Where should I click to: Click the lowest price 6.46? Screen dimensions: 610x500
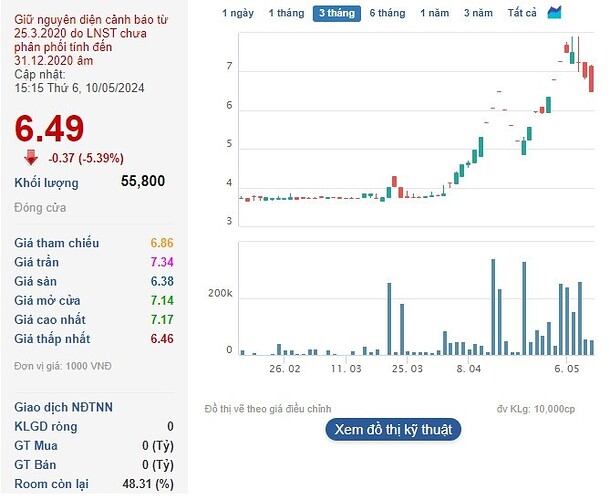(162, 339)
